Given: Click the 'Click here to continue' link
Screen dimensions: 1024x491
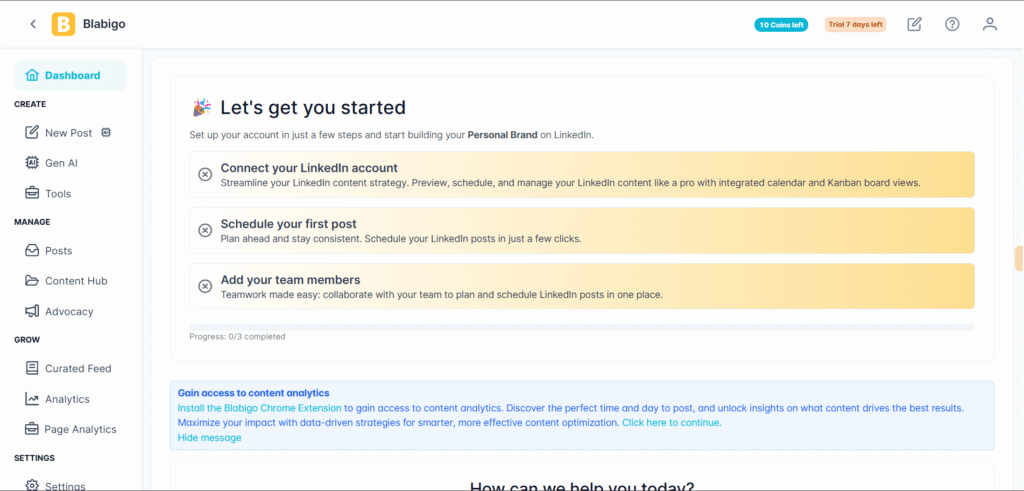Looking at the screenshot, I should pyautogui.click(x=671, y=423).
